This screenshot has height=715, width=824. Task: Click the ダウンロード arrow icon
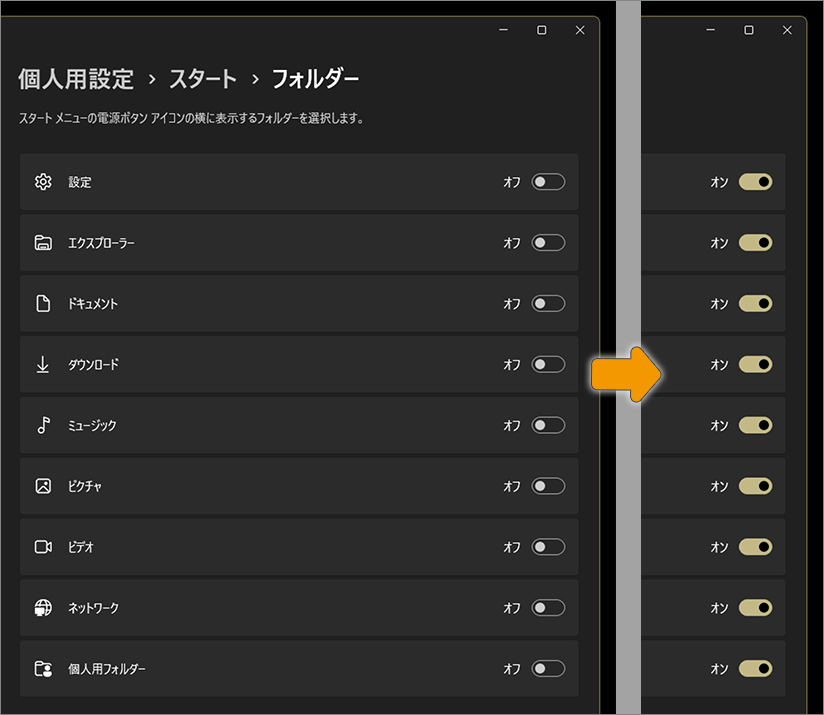click(x=43, y=365)
